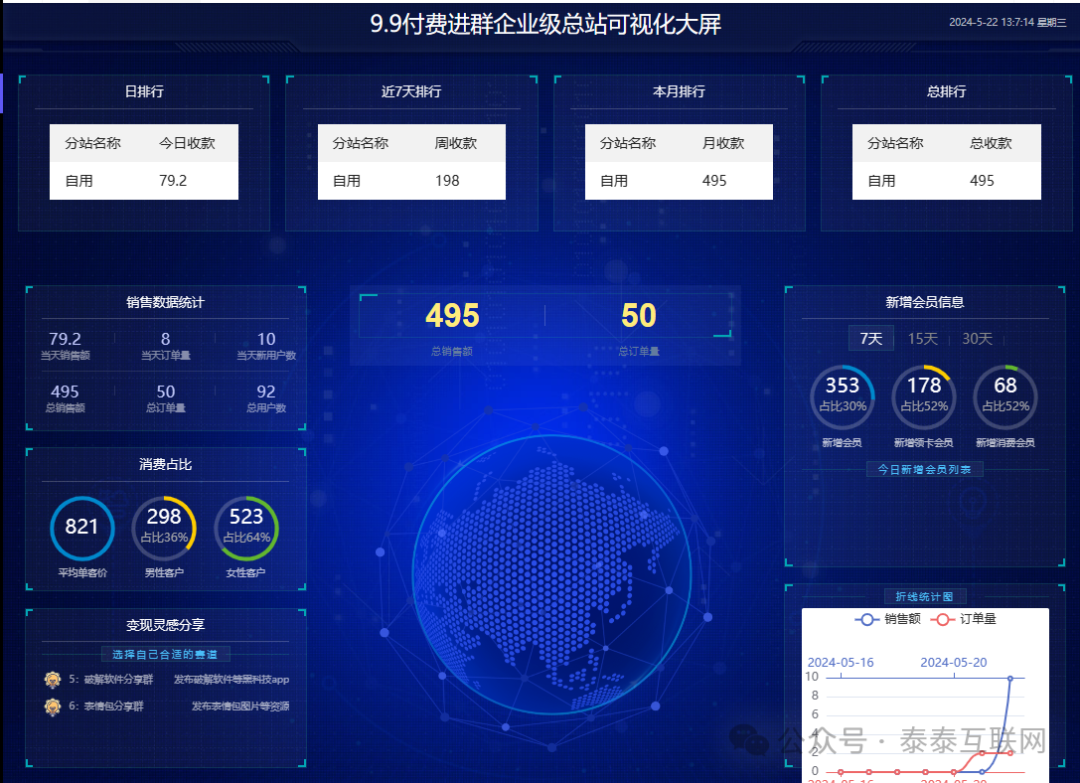The image size is (1080, 783).
Task: Click the yellow 男性客户 donut chart
Action: point(164,527)
